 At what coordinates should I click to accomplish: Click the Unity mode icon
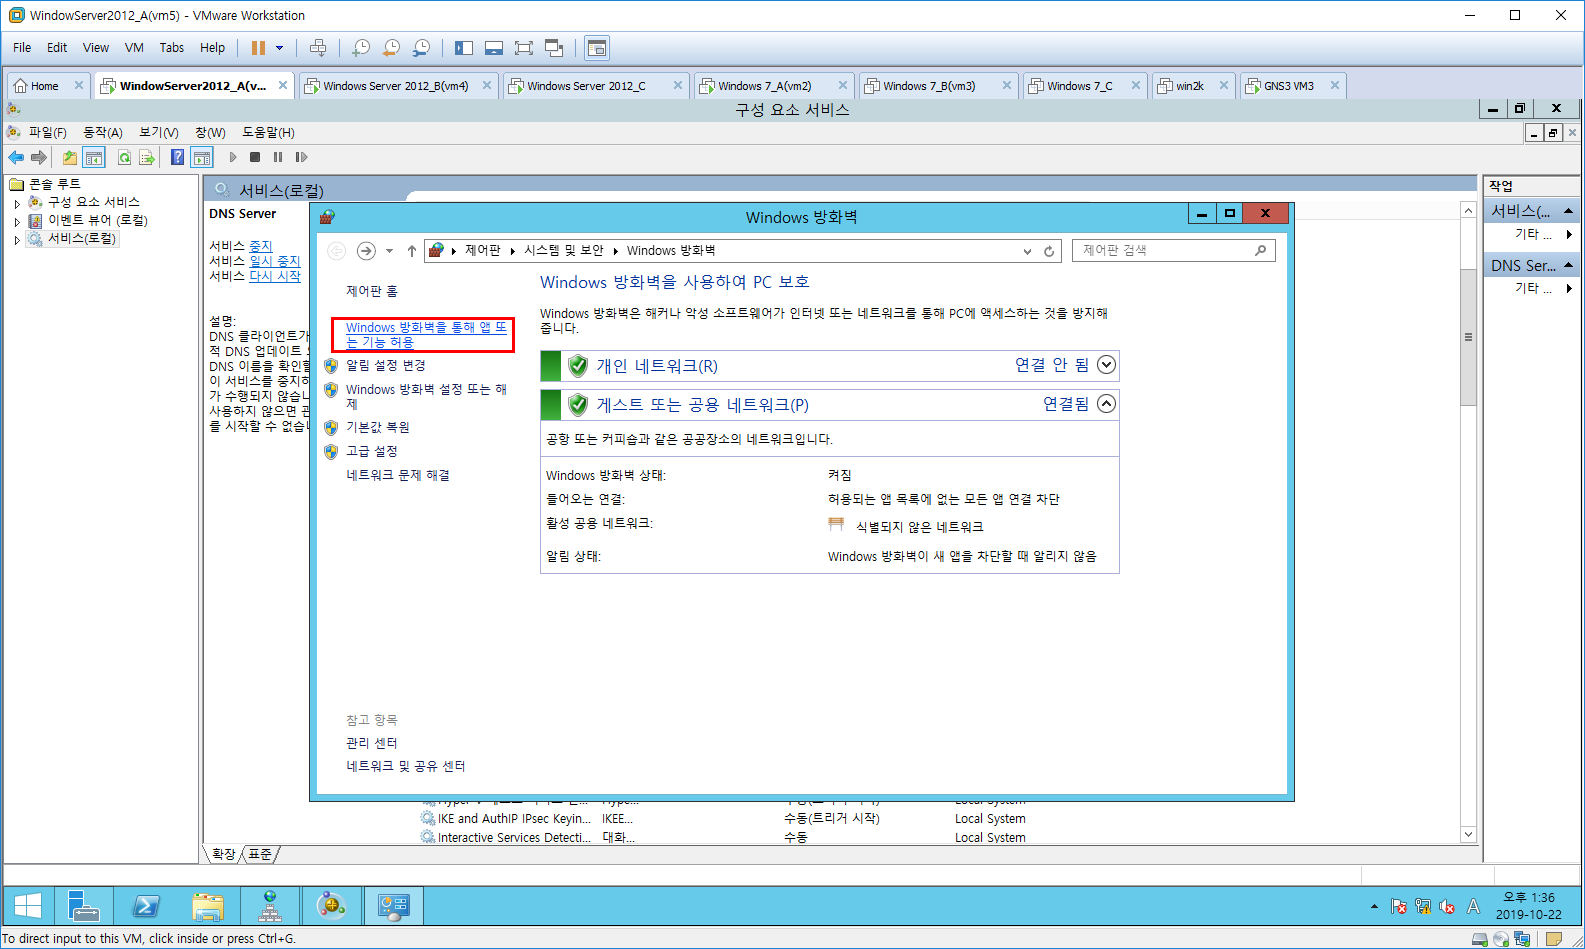click(x=554, y=48)
